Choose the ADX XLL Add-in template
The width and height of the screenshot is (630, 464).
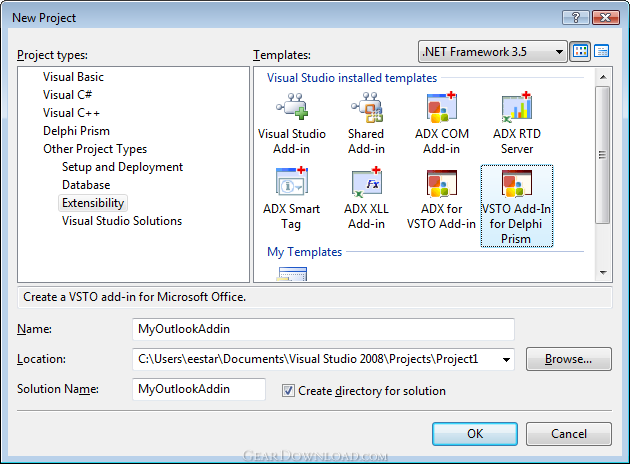(366, 198)
